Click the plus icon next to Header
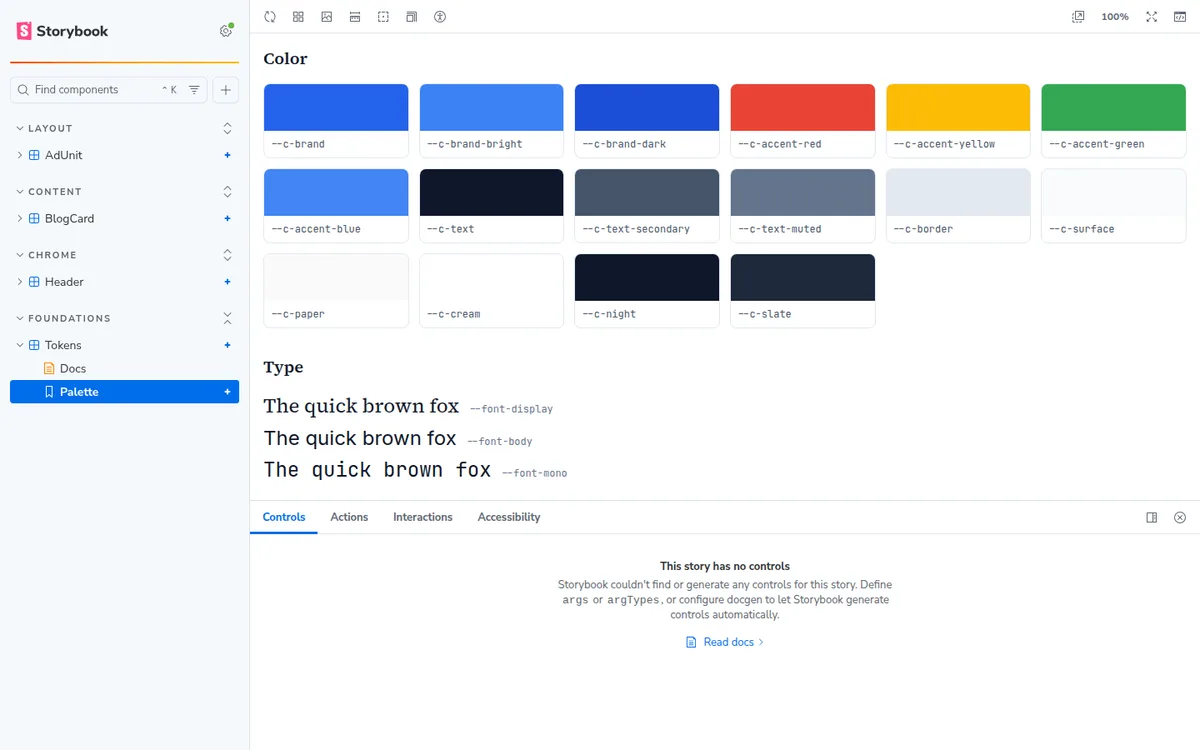Screen dimensions: 1200x750 pyautogui.click(x=228, y=282)
